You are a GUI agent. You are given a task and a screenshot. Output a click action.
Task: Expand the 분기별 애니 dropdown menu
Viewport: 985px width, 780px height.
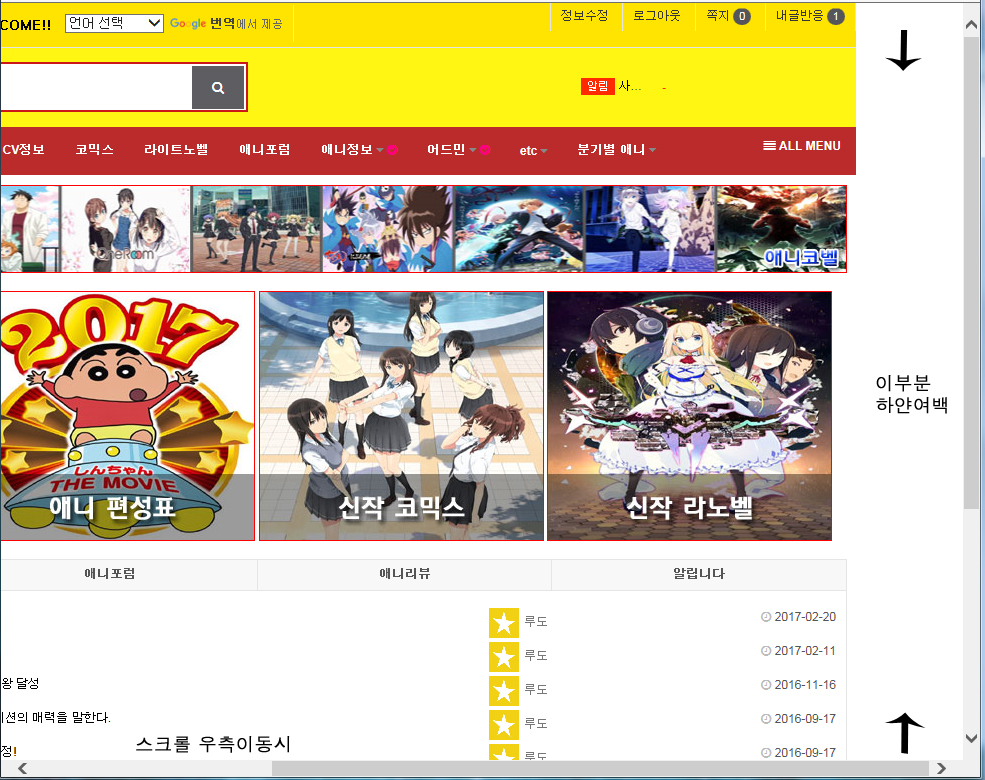[616, 149]
